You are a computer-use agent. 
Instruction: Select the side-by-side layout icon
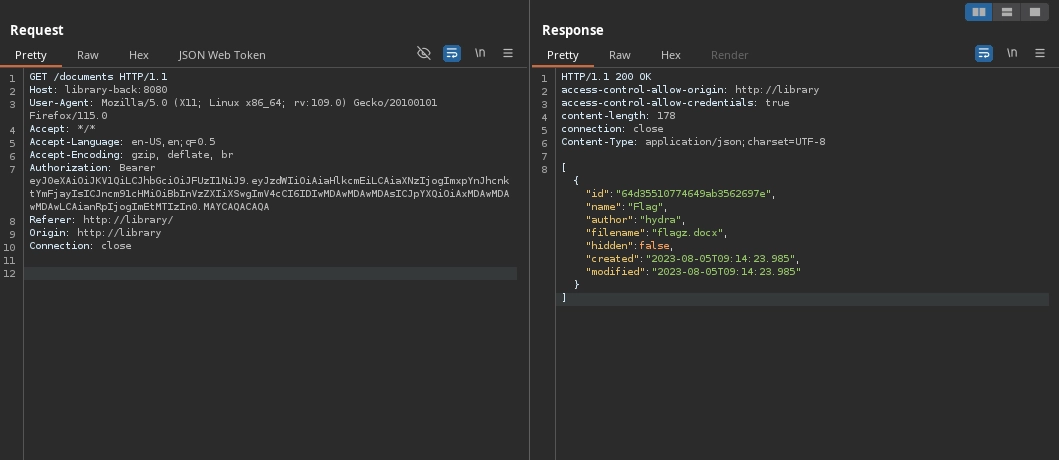[x=978, y=12]
